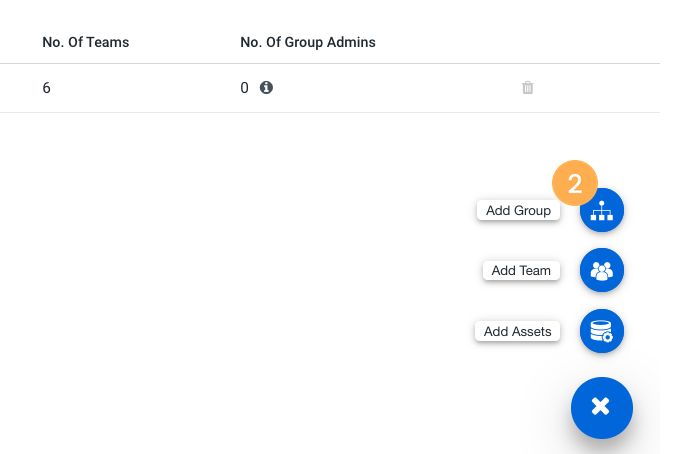Click the Add Group label
Viewport: 673px width, 454px height.
pyautogui.click(x=518, y=211)
